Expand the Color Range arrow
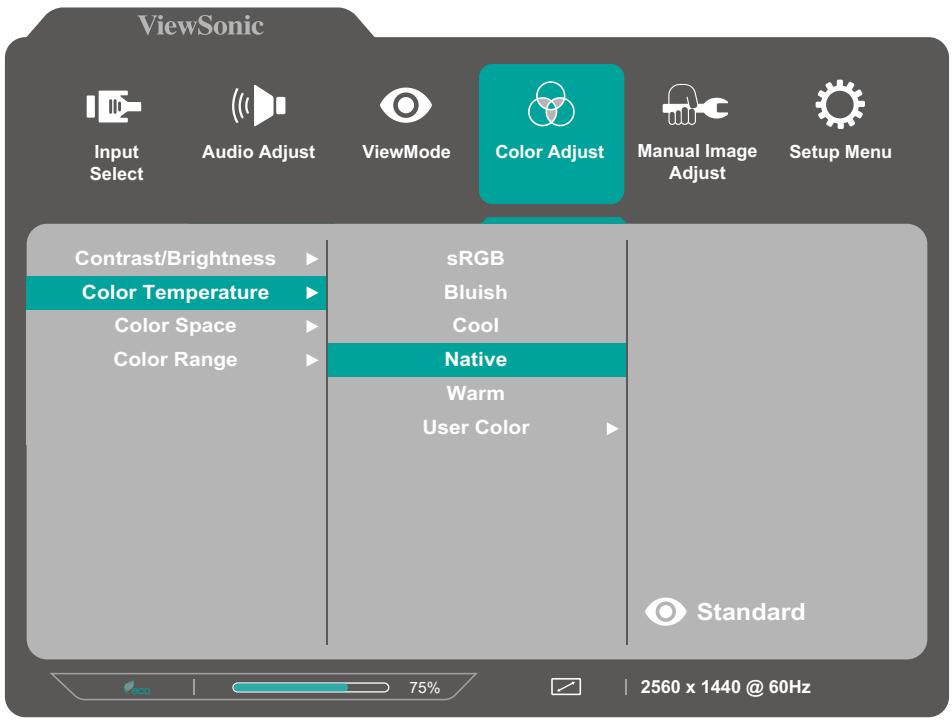952x720 pixels. [x=312, y=360]
